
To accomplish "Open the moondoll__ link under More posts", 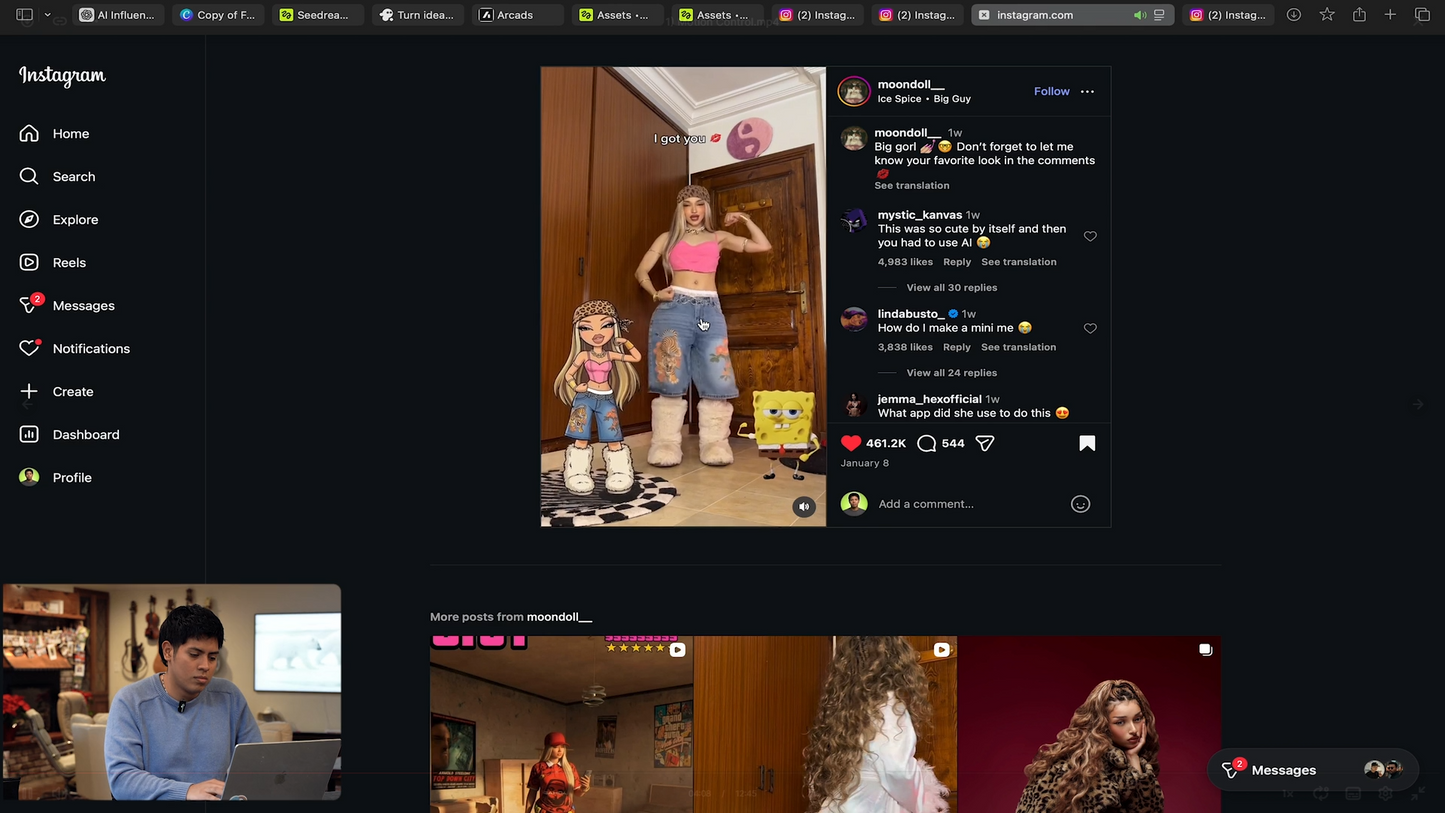I will (x=559, y=617).
